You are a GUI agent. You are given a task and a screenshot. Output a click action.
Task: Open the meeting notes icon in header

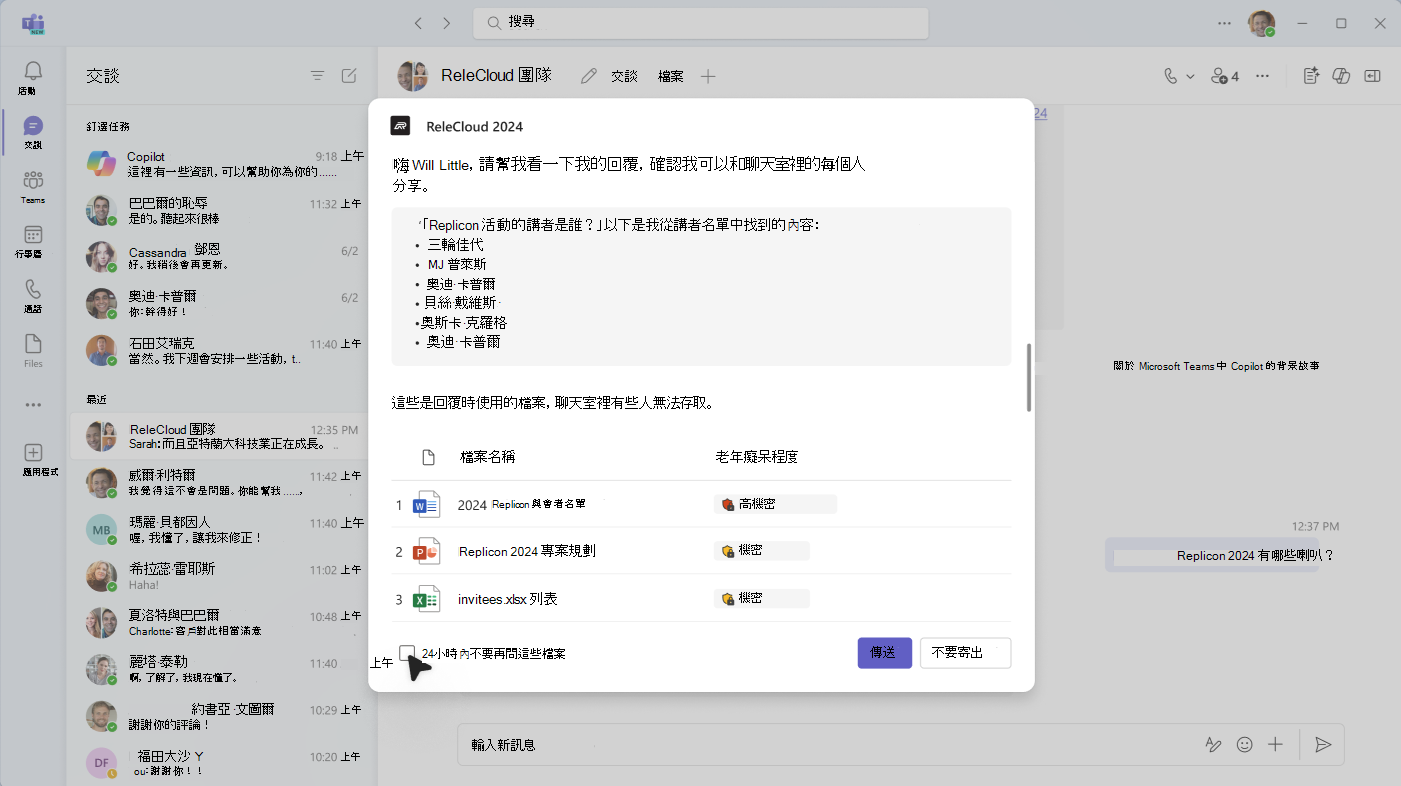[1312, 76]
